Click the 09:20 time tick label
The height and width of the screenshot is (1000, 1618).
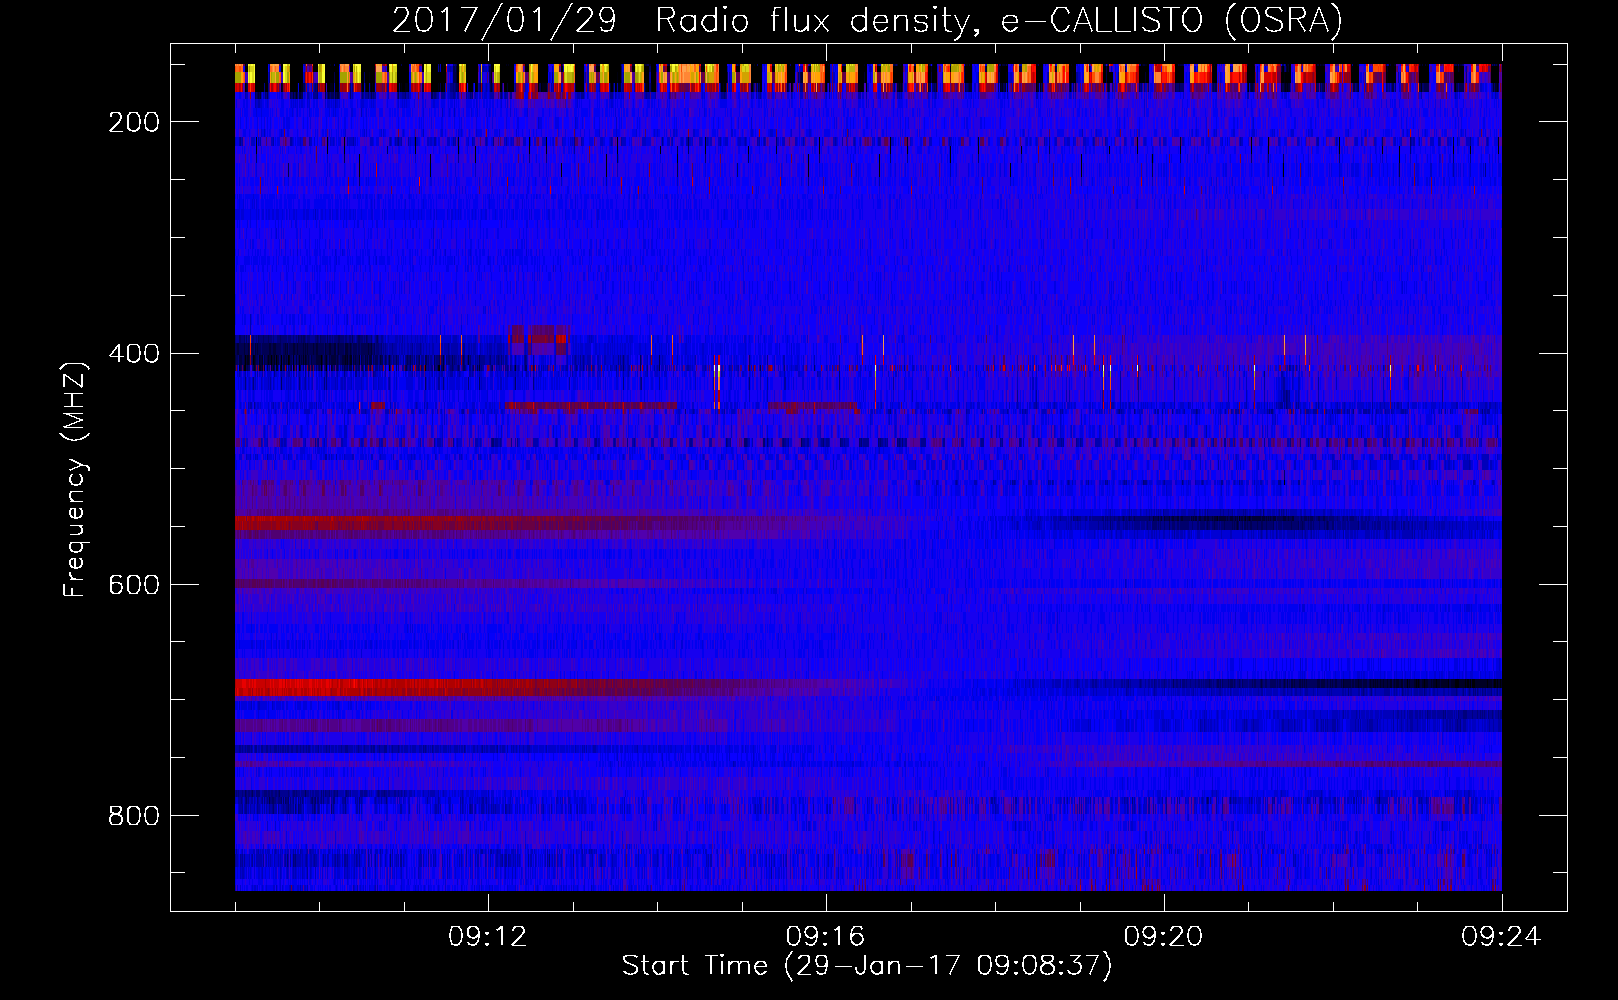1164,937
